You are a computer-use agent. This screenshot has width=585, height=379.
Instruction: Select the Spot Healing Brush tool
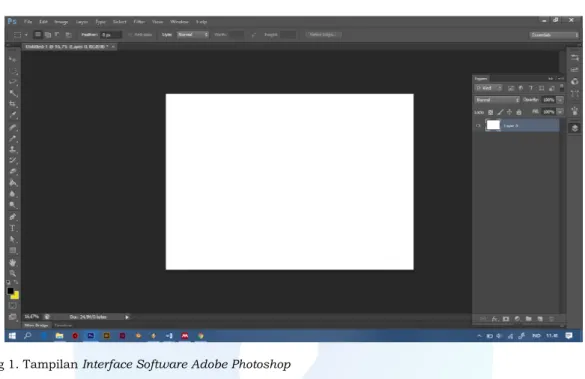point(13,128)
